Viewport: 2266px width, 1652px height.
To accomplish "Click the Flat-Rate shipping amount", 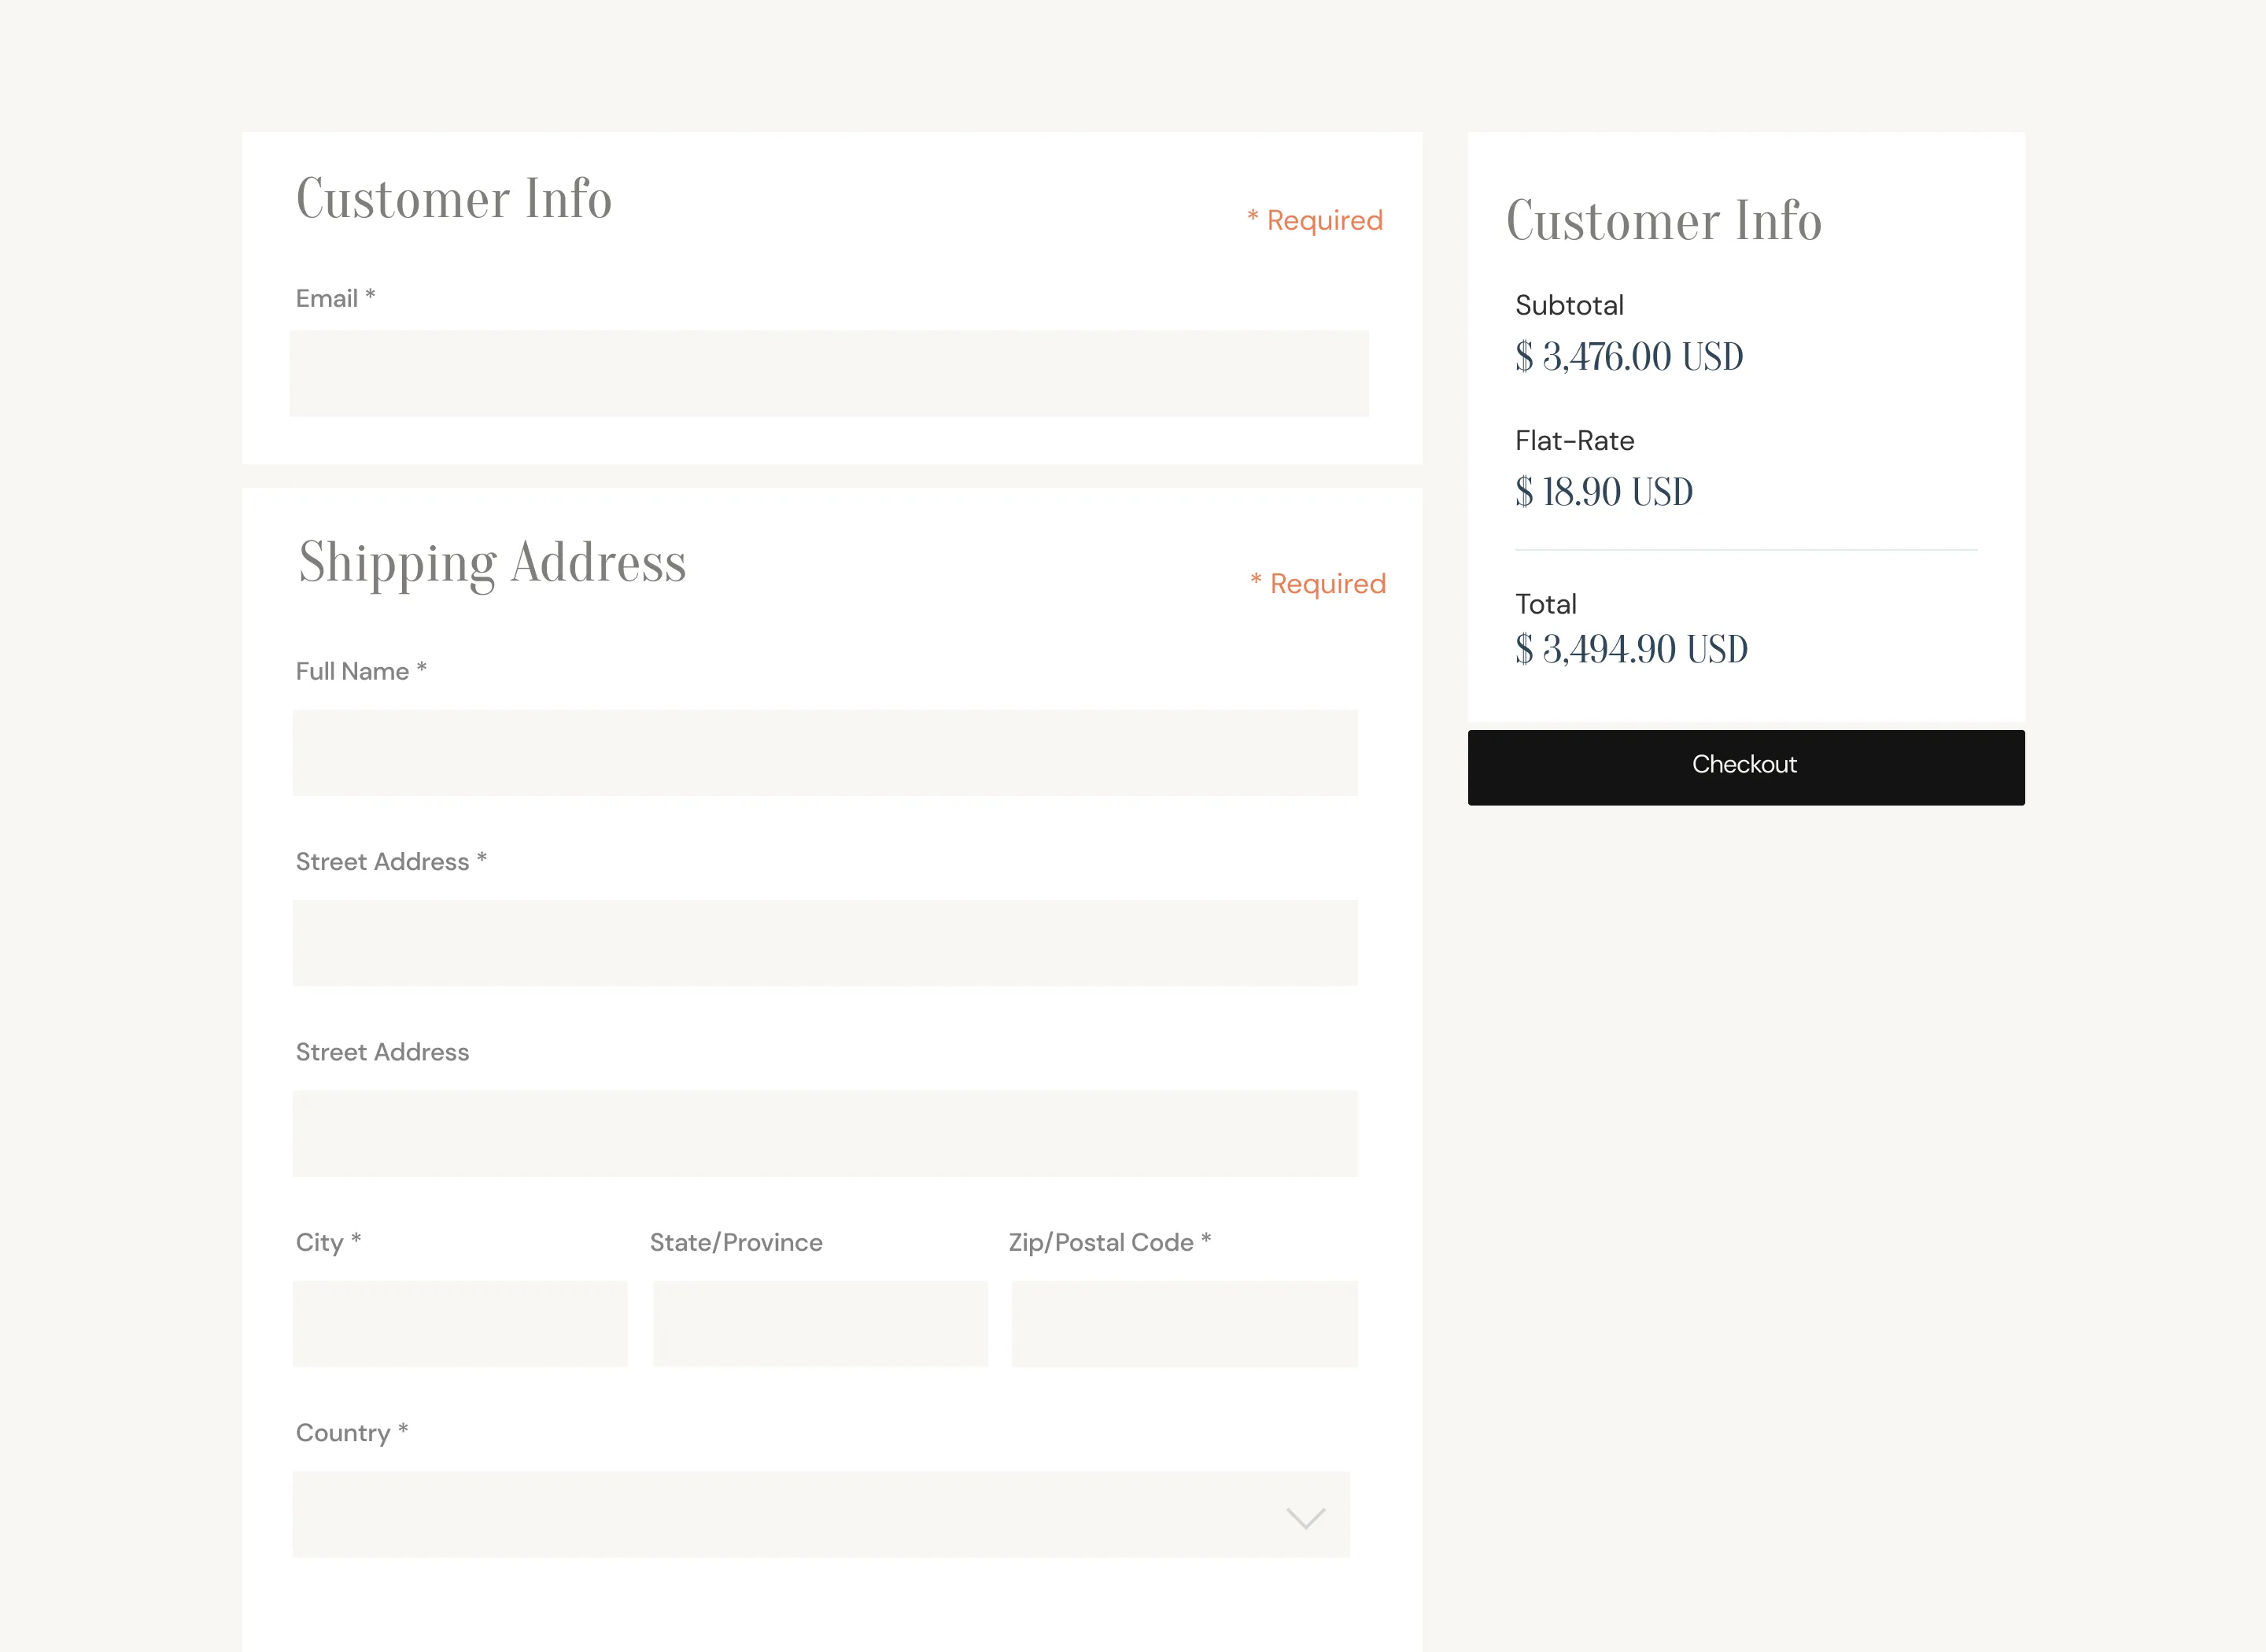I will tap(1603, 491).
